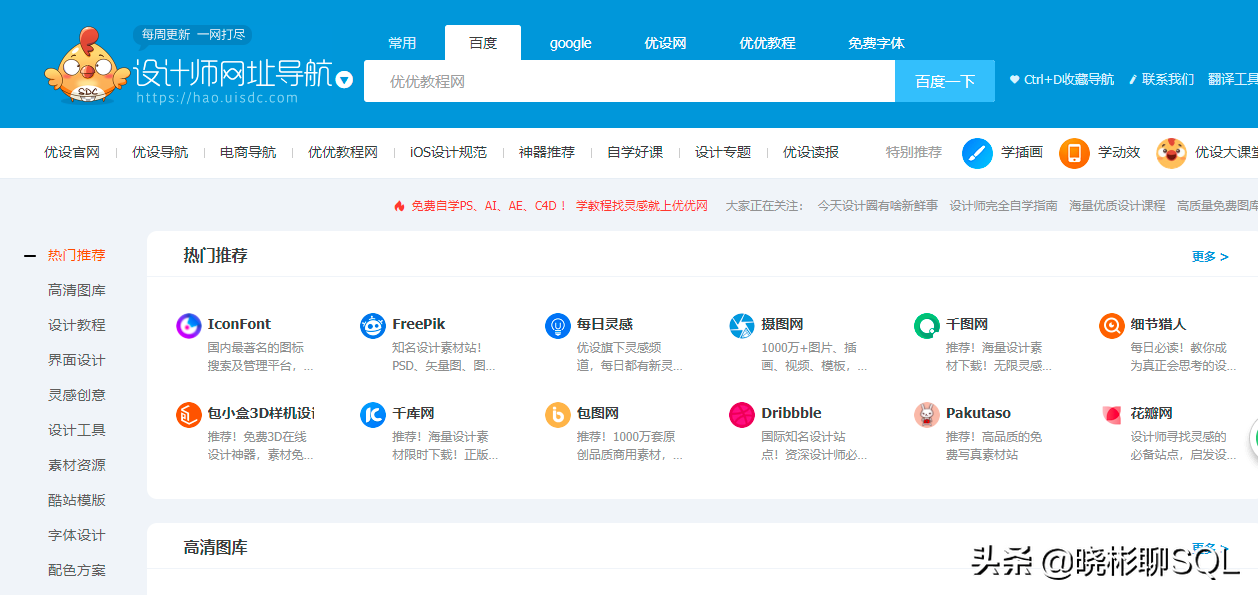Select 配色方案 in left sidebar
The height and width of the screenshot is (595, 1258).
[76, 571]
